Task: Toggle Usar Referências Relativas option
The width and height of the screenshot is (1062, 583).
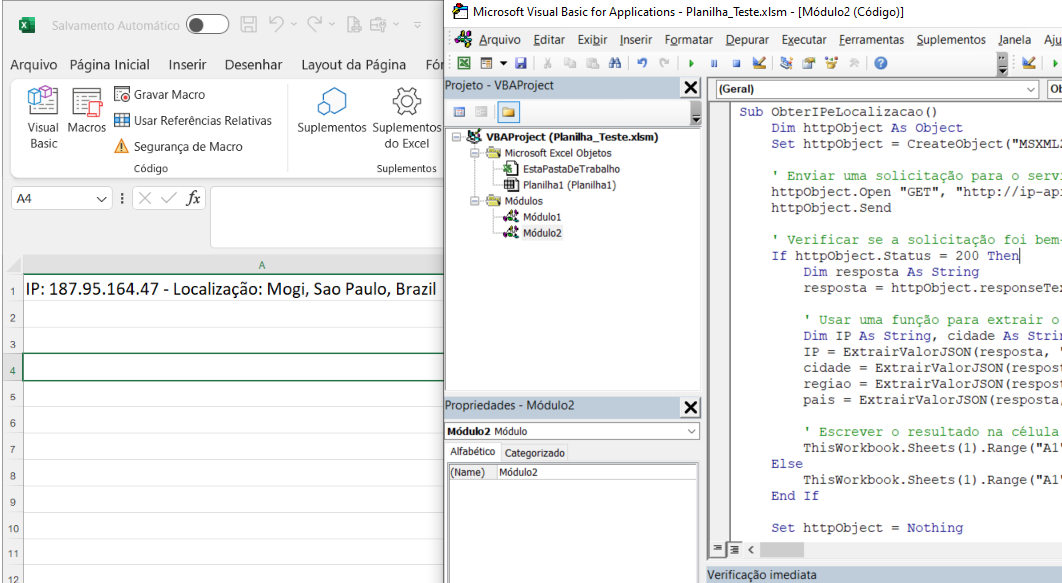Action: point(192,121)
